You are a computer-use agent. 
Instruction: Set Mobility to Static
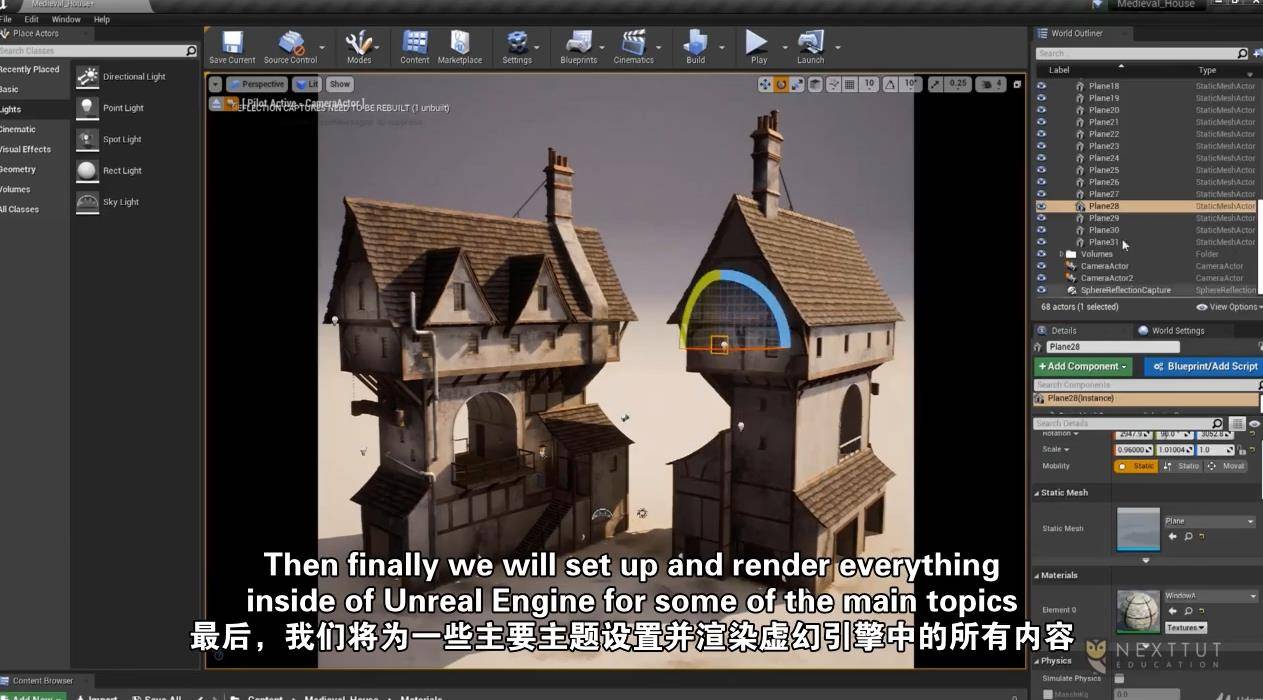[1136, 466]
